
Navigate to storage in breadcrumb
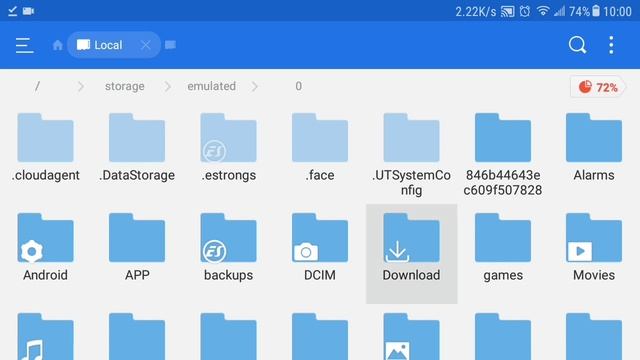tap(124, 86)
